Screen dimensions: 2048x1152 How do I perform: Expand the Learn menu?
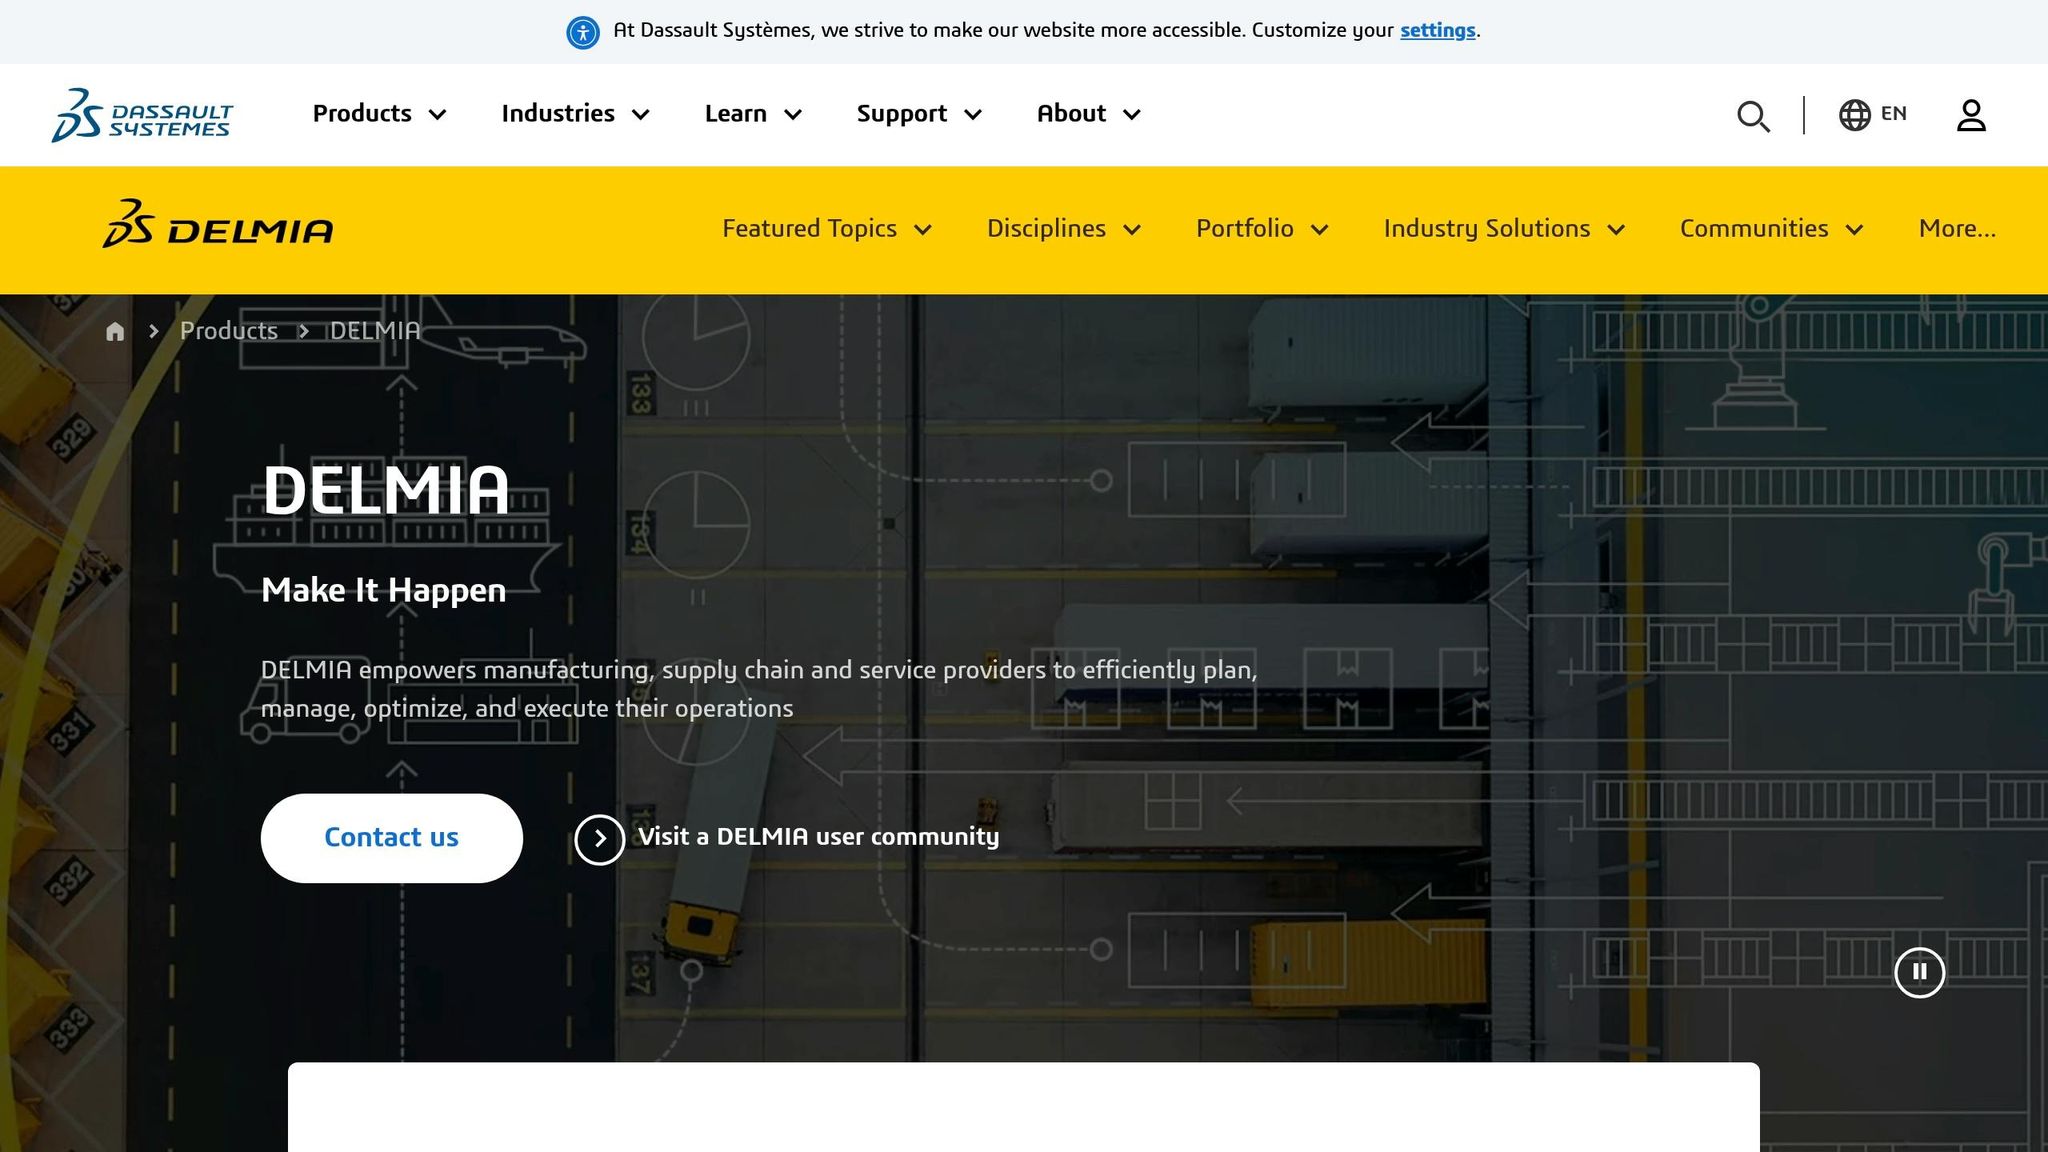(753, 114)
